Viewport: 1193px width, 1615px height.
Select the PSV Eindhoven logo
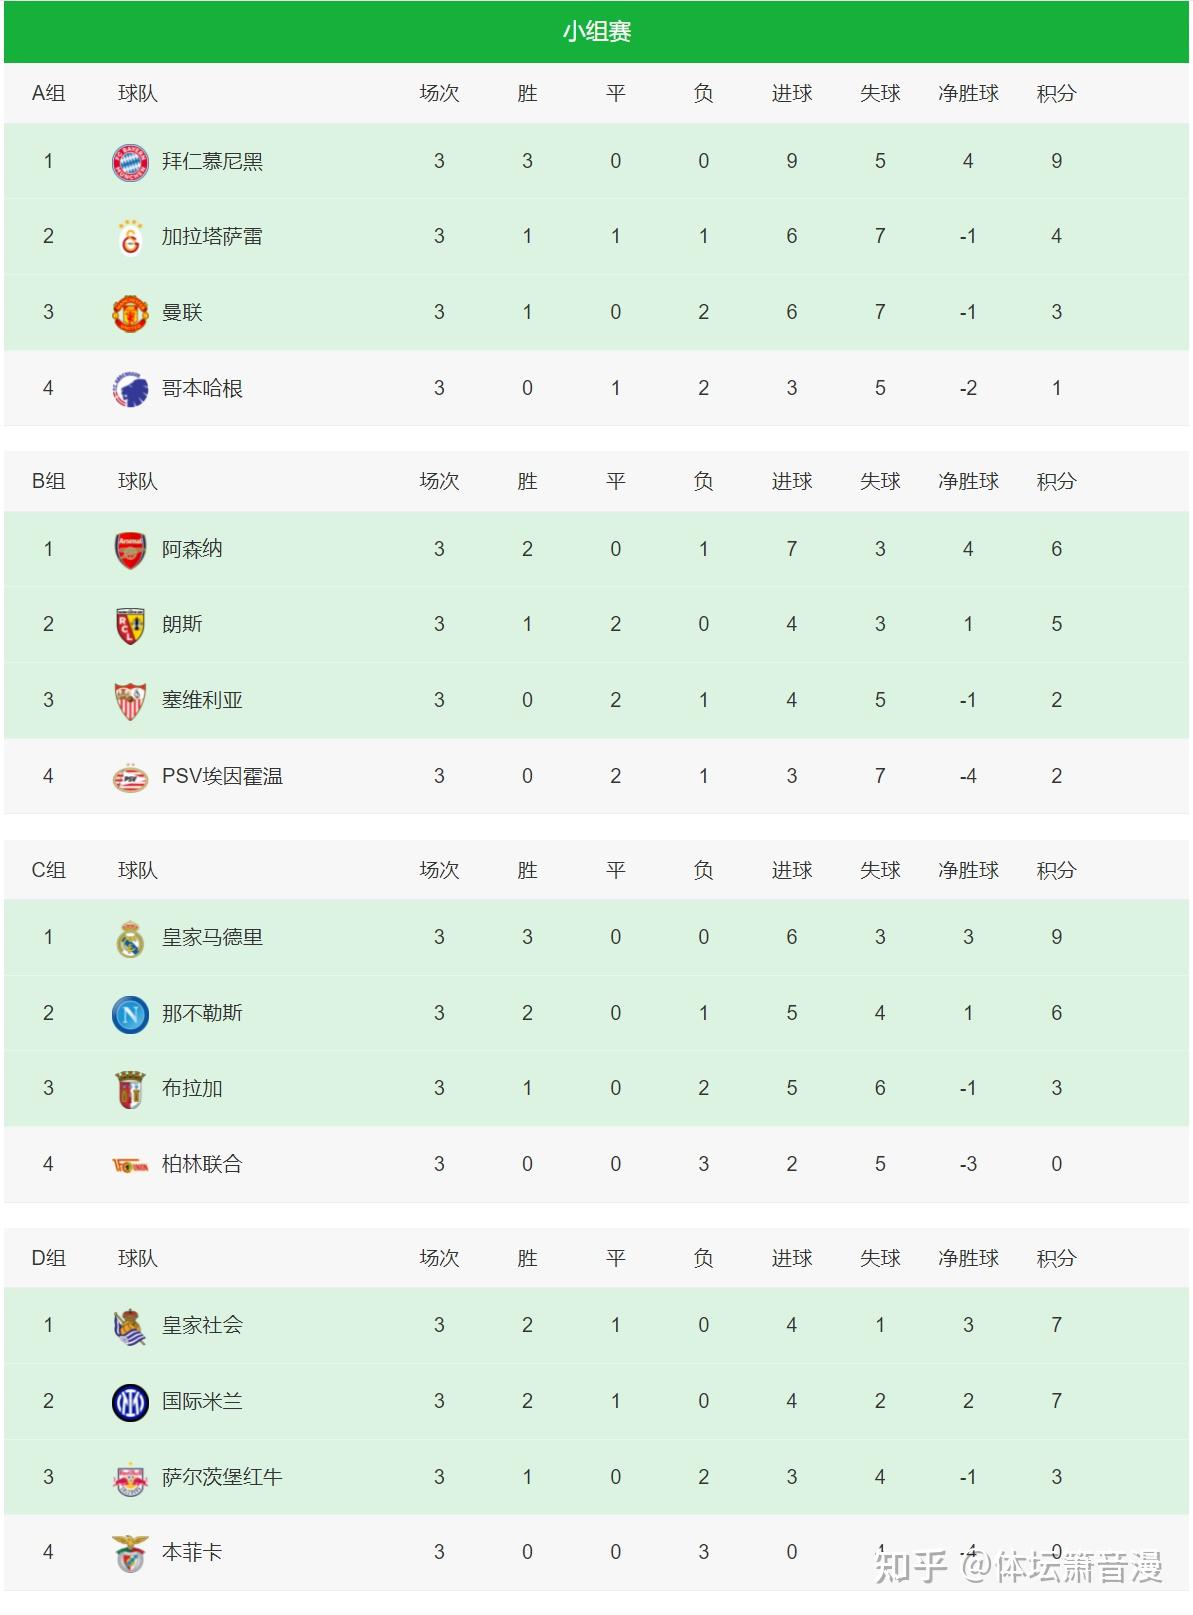pyautogui.click(x=130, y=777)
